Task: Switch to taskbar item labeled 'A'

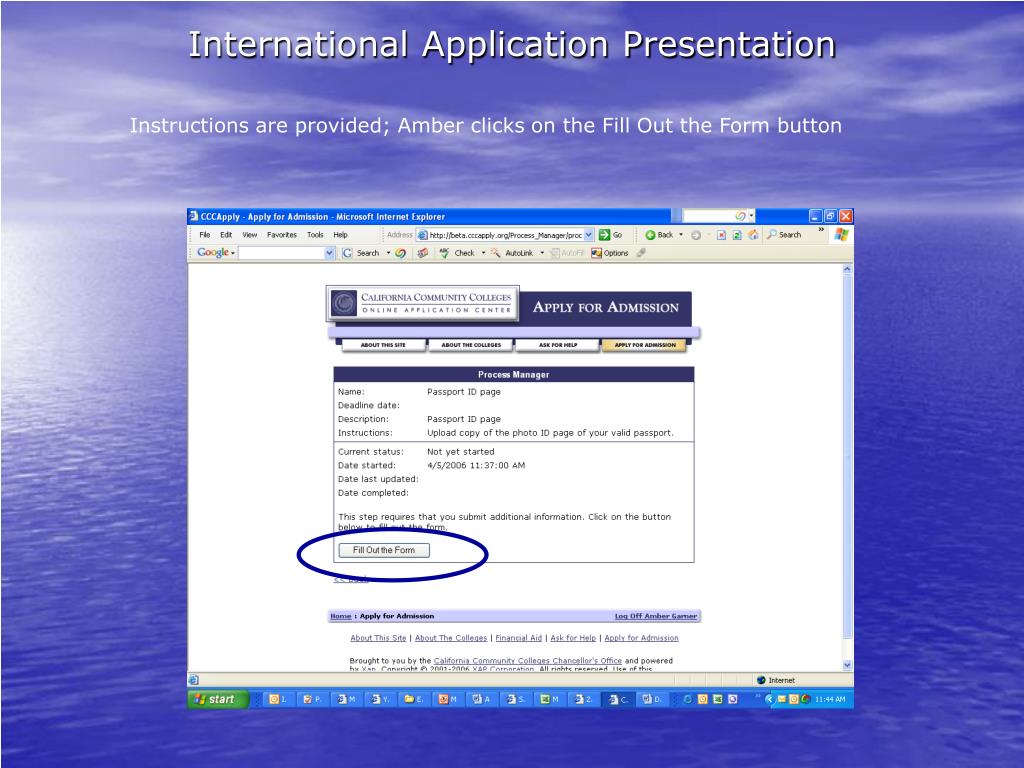Action: coord(481,699)
